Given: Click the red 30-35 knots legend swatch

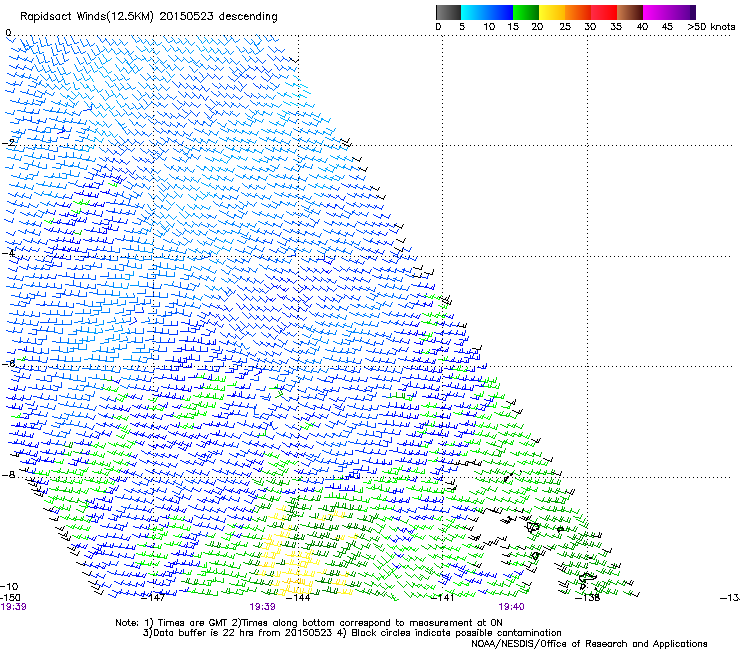Looking at the screenshot, I should click(x=604, y=12).
